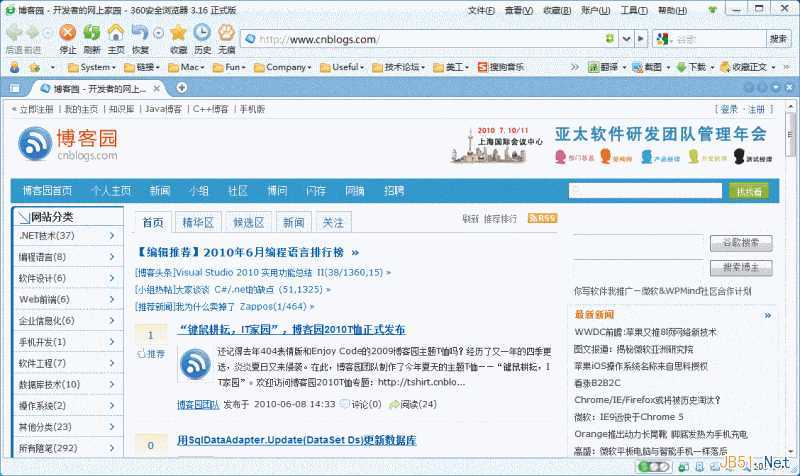
Task: Open Favorites star icon
Action: tap(178, 33)
